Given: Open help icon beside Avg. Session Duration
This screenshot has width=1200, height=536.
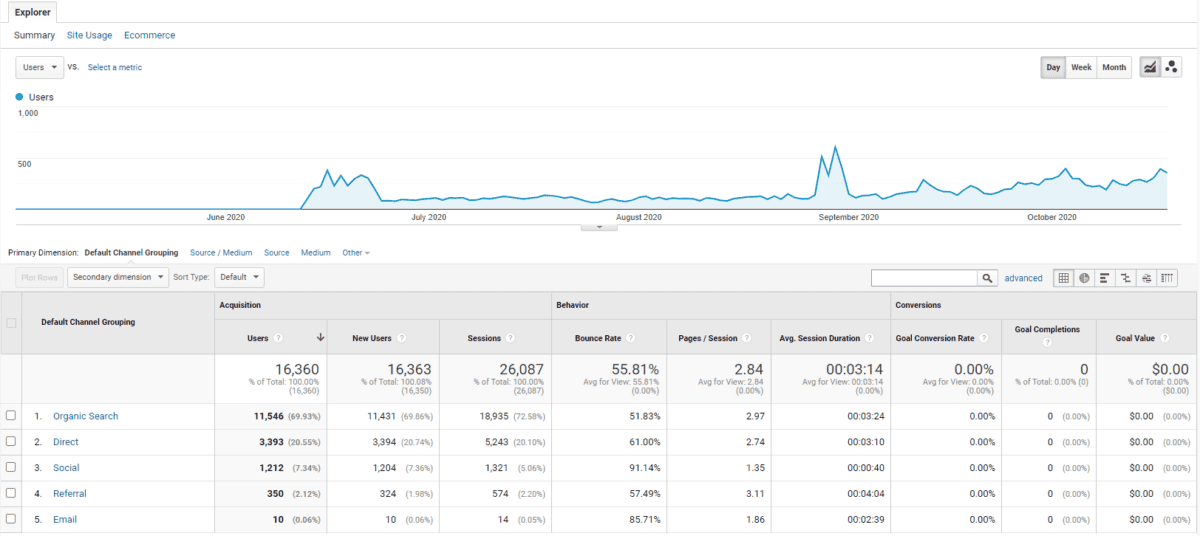Looking at the screenshot, I should pos(870,338).
